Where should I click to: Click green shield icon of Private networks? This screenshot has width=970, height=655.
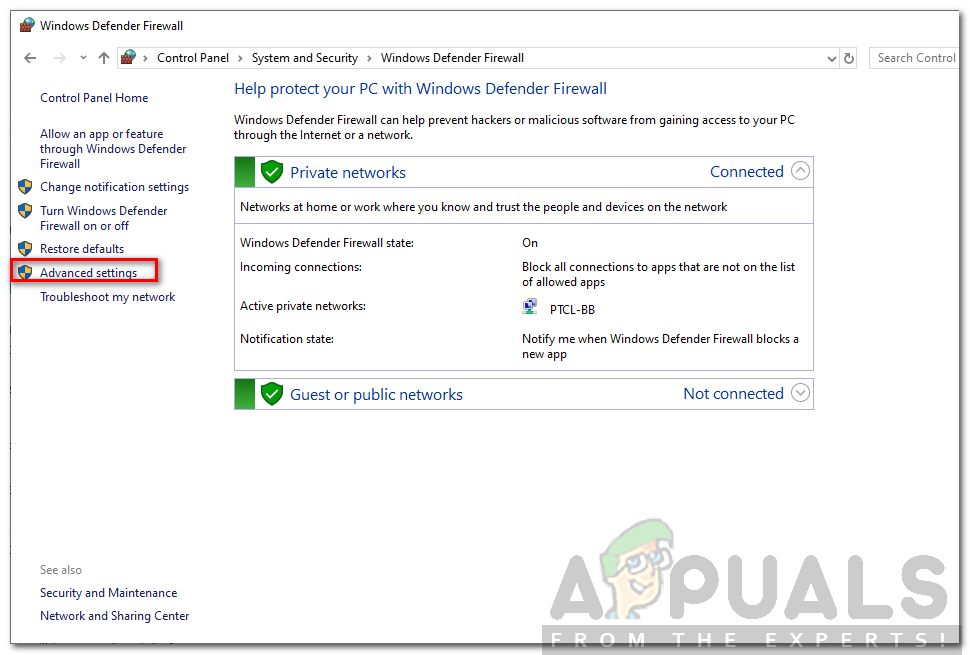pyautogui.click(x=272, y=172)
